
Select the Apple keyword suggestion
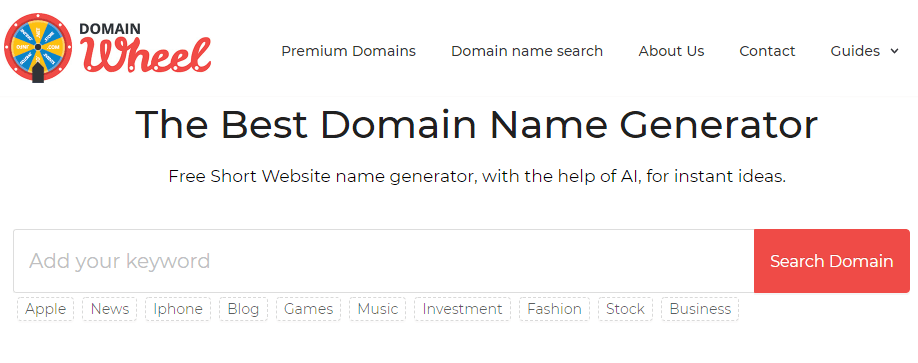pyautogui.click(x=46, y=309)
